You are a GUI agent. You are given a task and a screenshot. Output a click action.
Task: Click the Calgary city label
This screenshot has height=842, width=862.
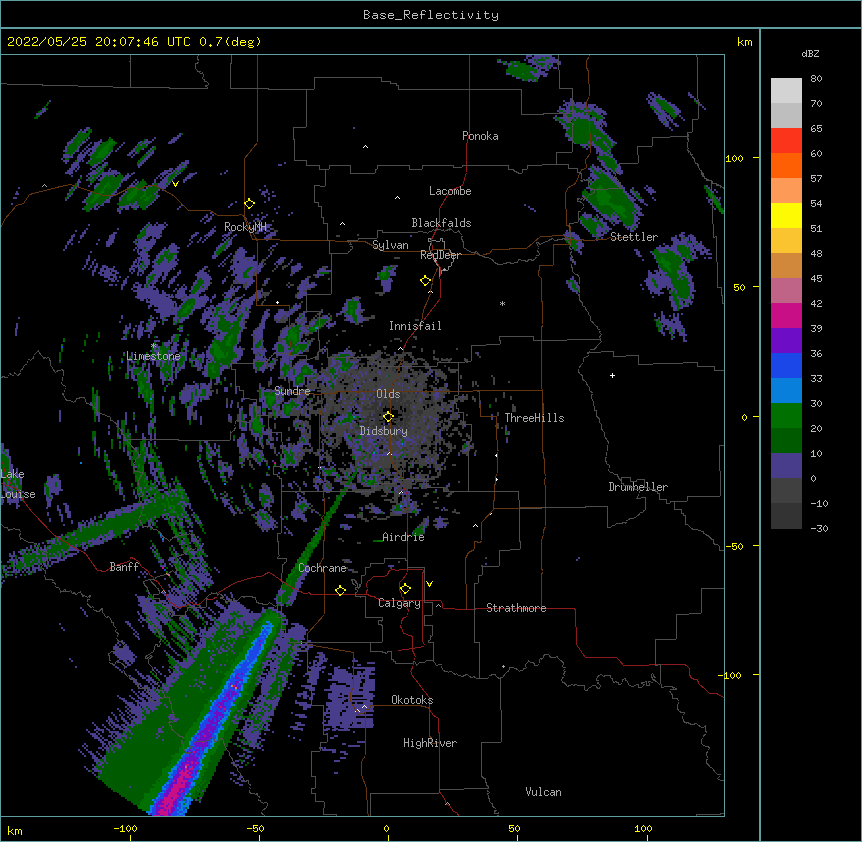pyautogui.click(x=399, y=603)
